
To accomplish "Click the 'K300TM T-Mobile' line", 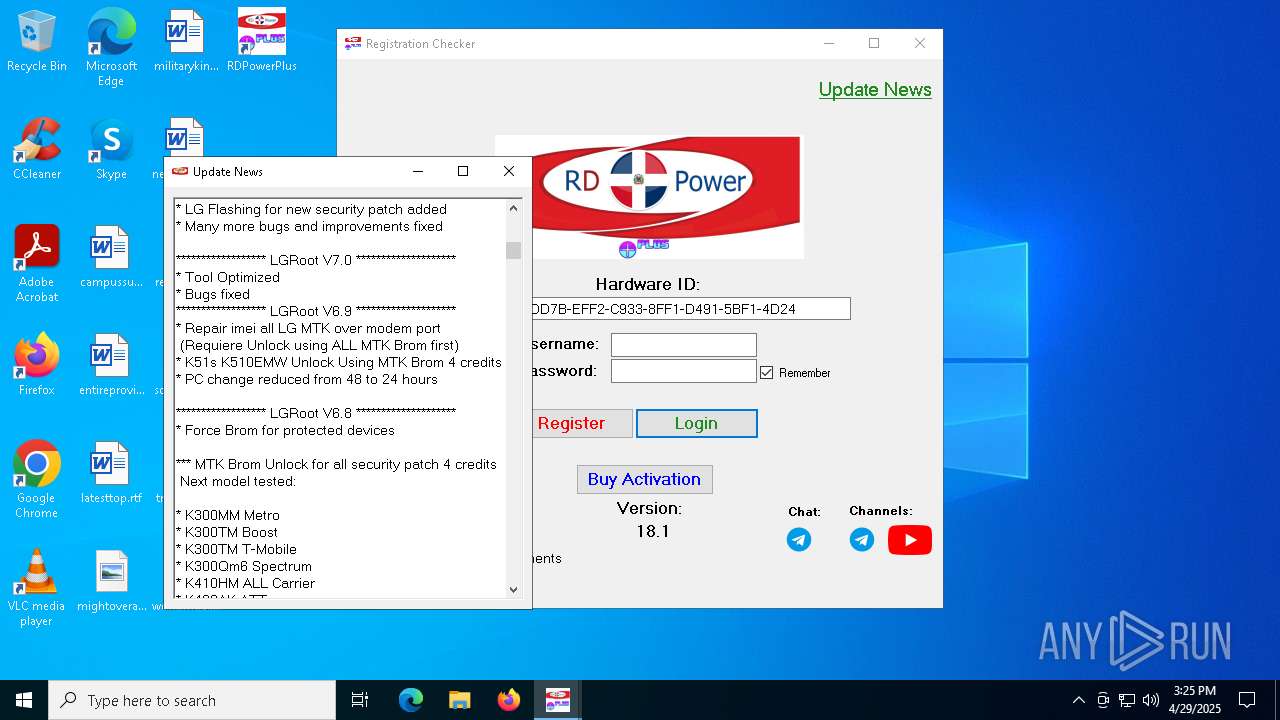I will click(x=236, y=549).
